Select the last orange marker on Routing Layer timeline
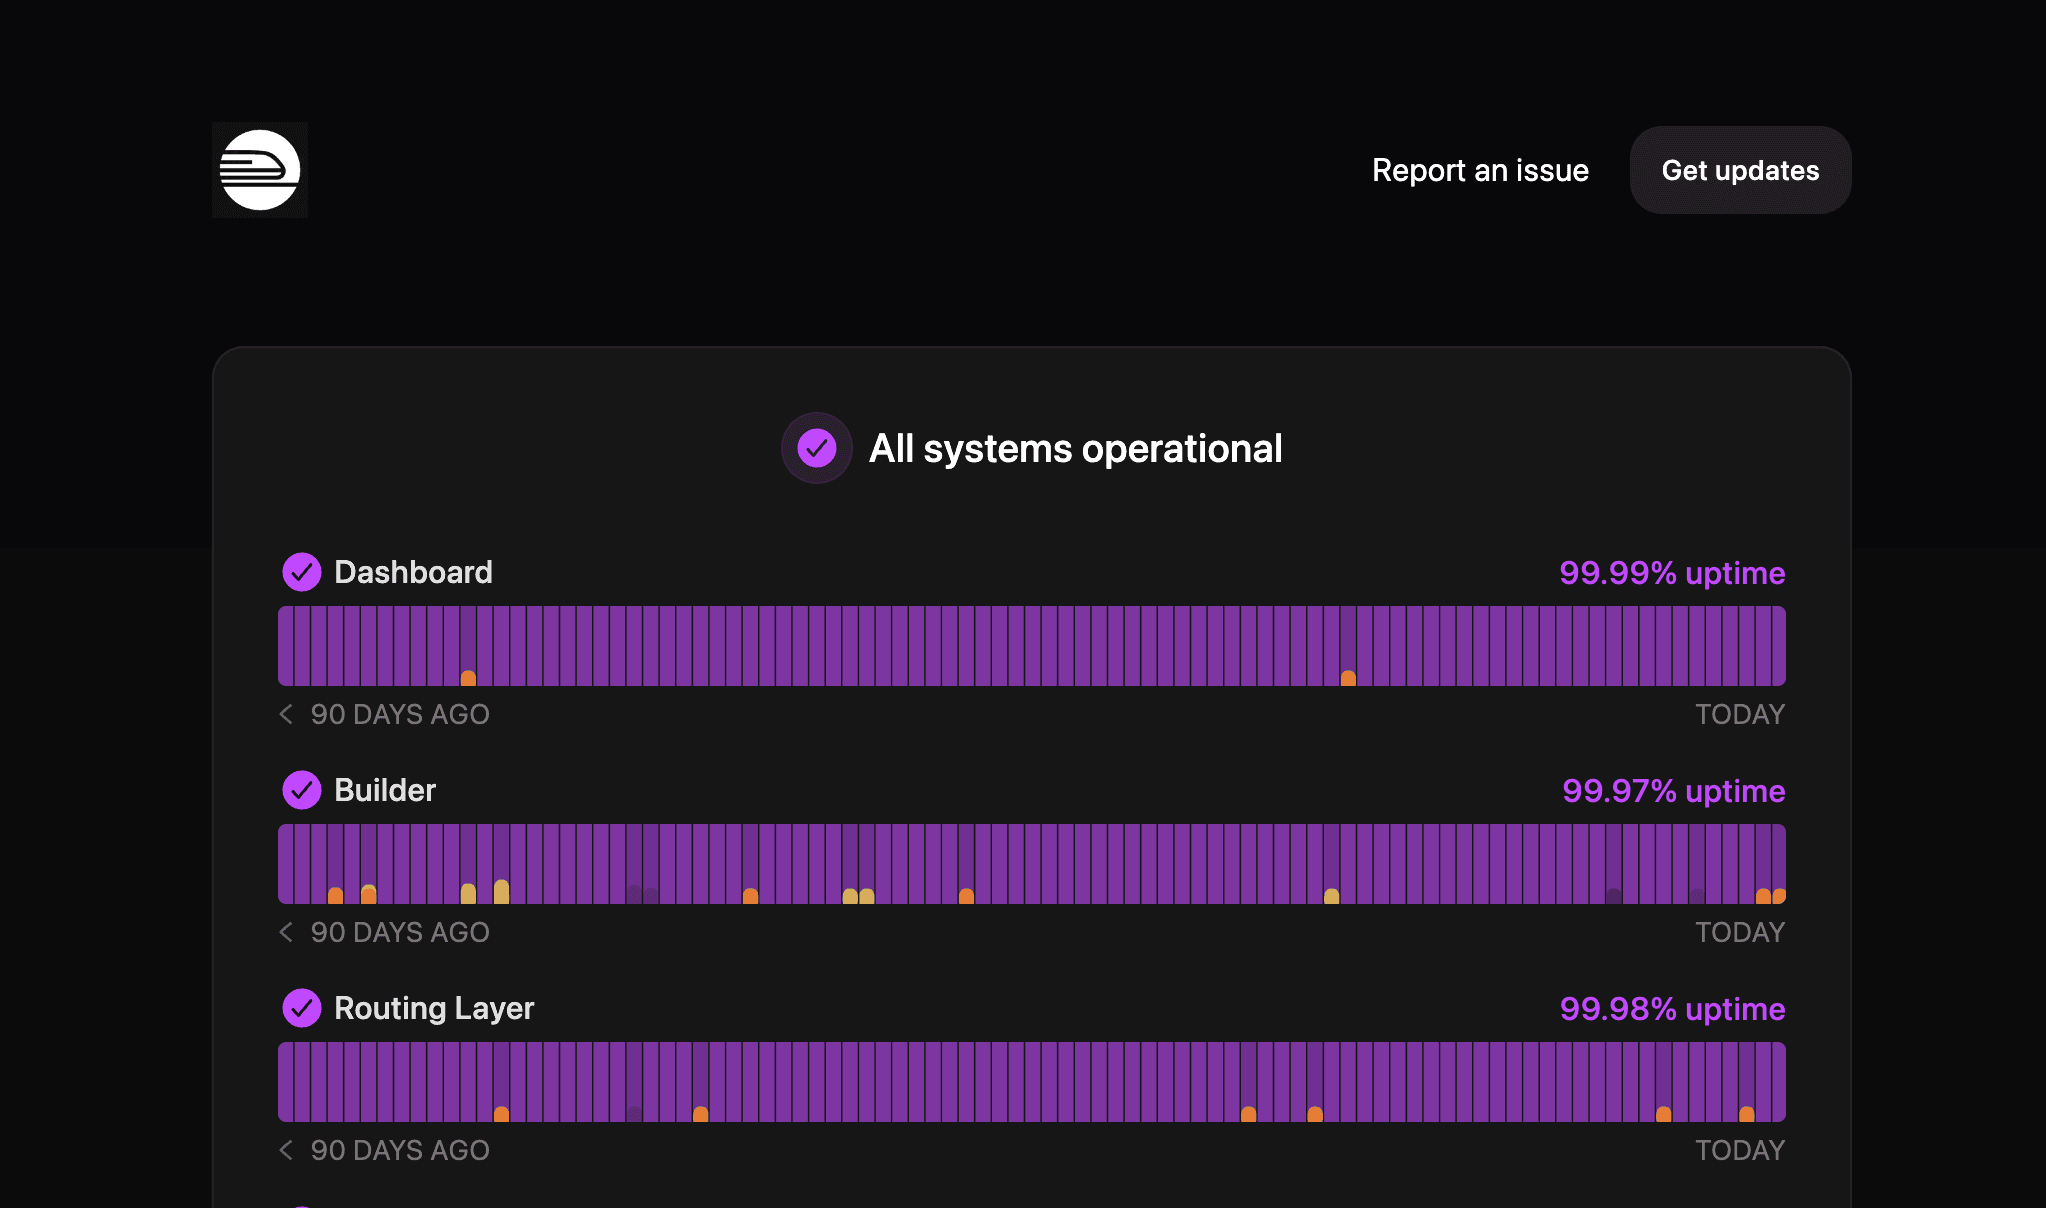This screenshot has width=2046, height=1208. (x=1746, y=1114)
